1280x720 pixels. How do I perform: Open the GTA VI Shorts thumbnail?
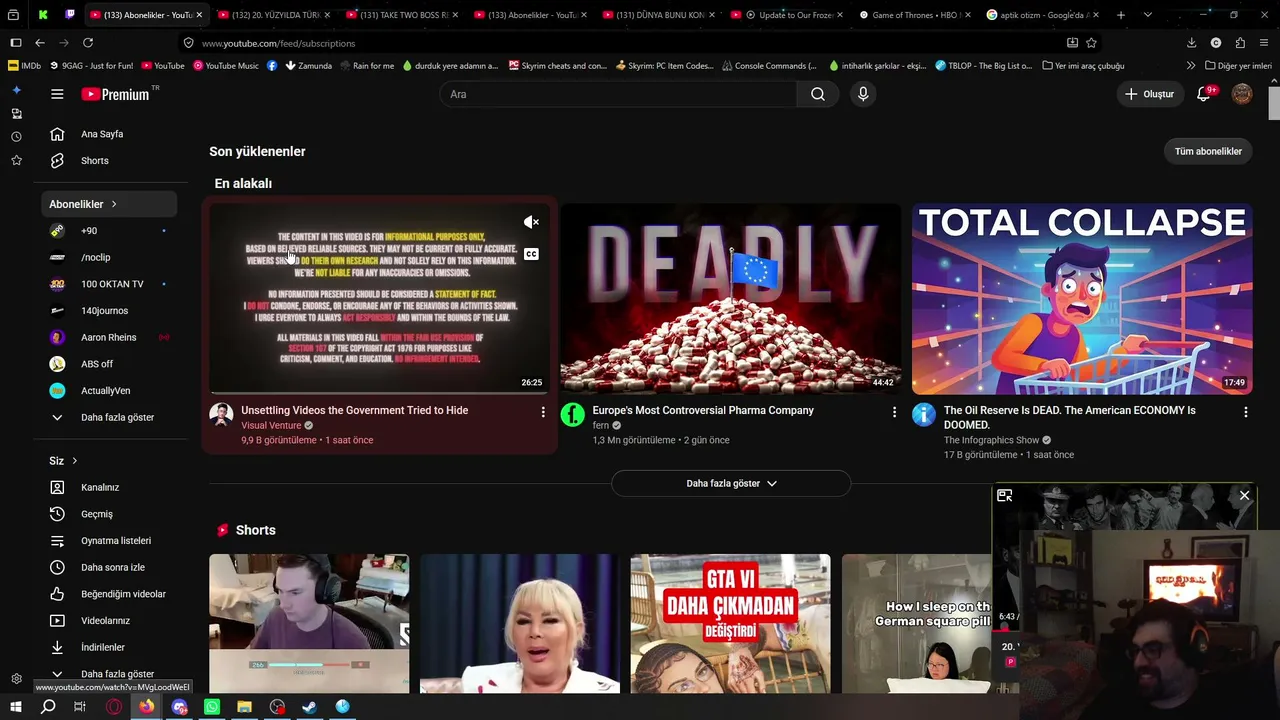point(731,624)
